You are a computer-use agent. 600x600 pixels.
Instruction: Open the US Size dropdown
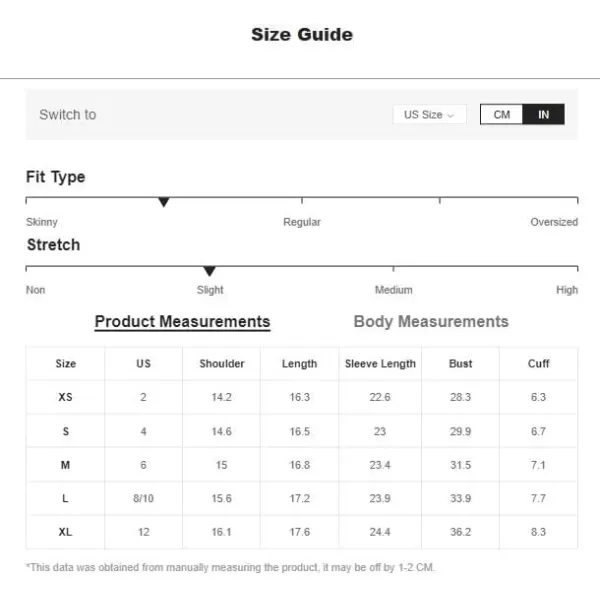tap(429, 114)
